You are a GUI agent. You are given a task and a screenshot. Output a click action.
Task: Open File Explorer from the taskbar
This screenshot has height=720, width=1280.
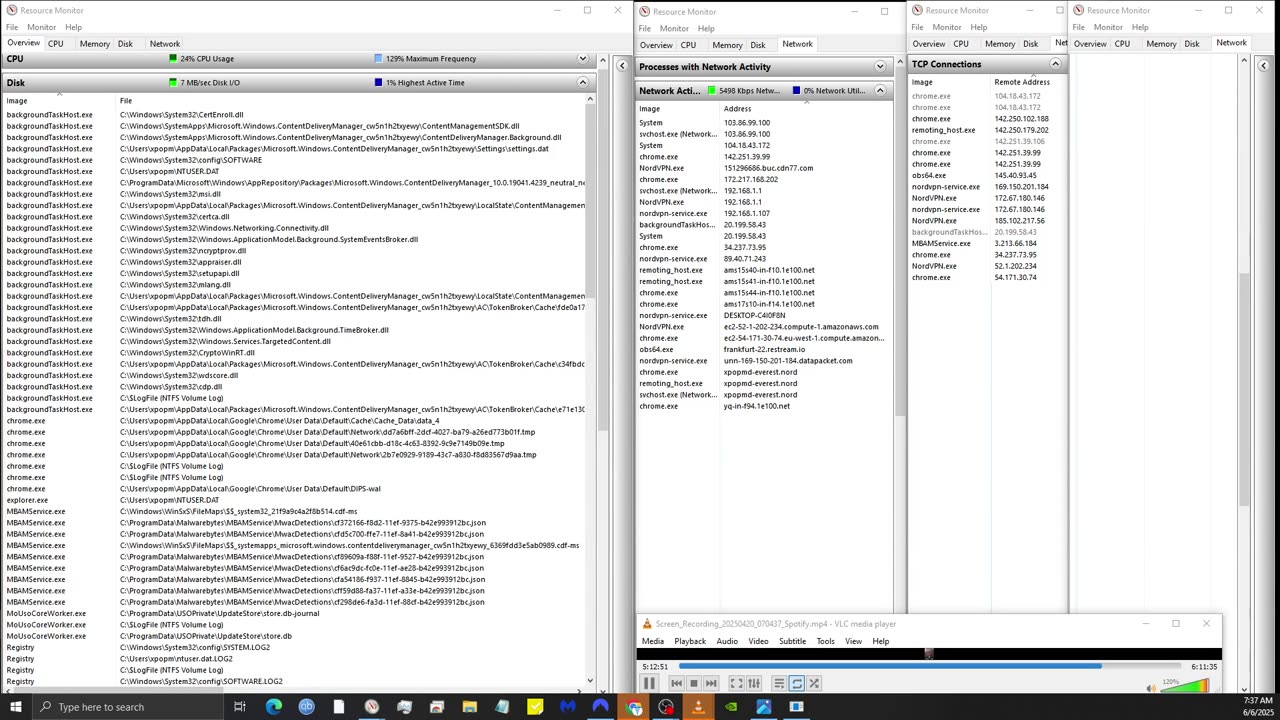(x=470, y=707)
